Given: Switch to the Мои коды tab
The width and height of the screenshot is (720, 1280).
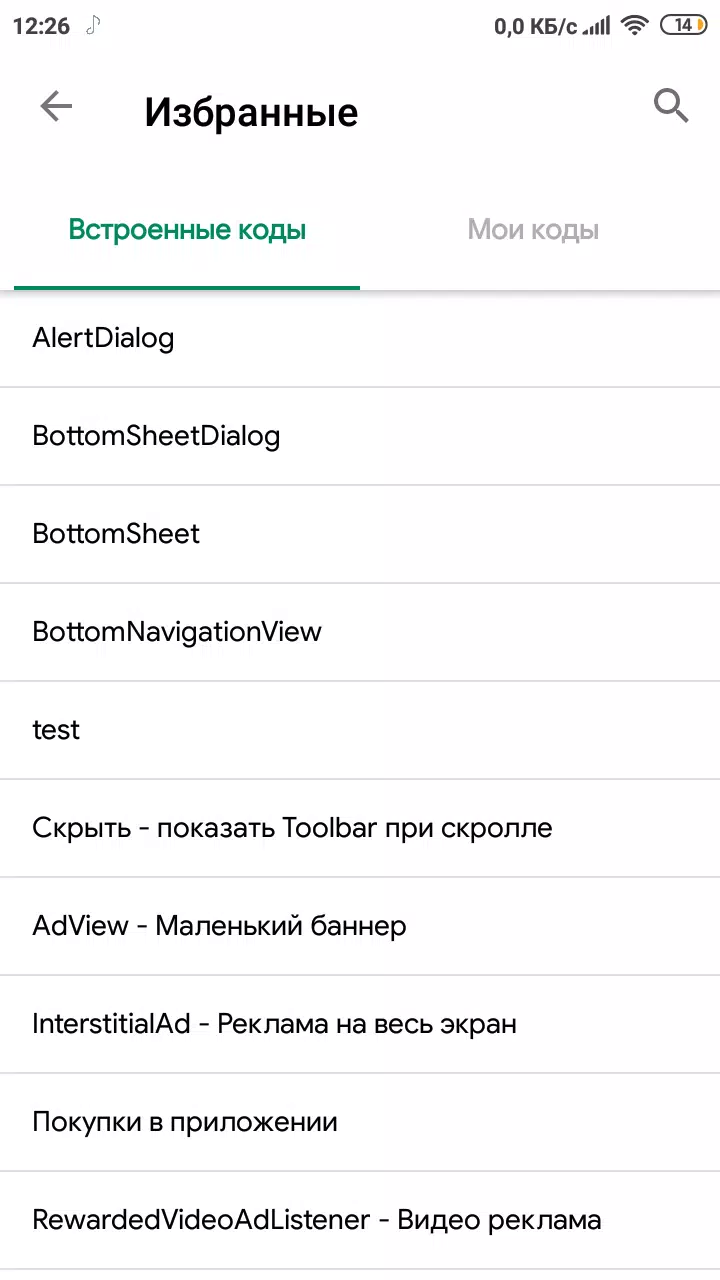Looking at the screenshot, I should coord(533,230).
